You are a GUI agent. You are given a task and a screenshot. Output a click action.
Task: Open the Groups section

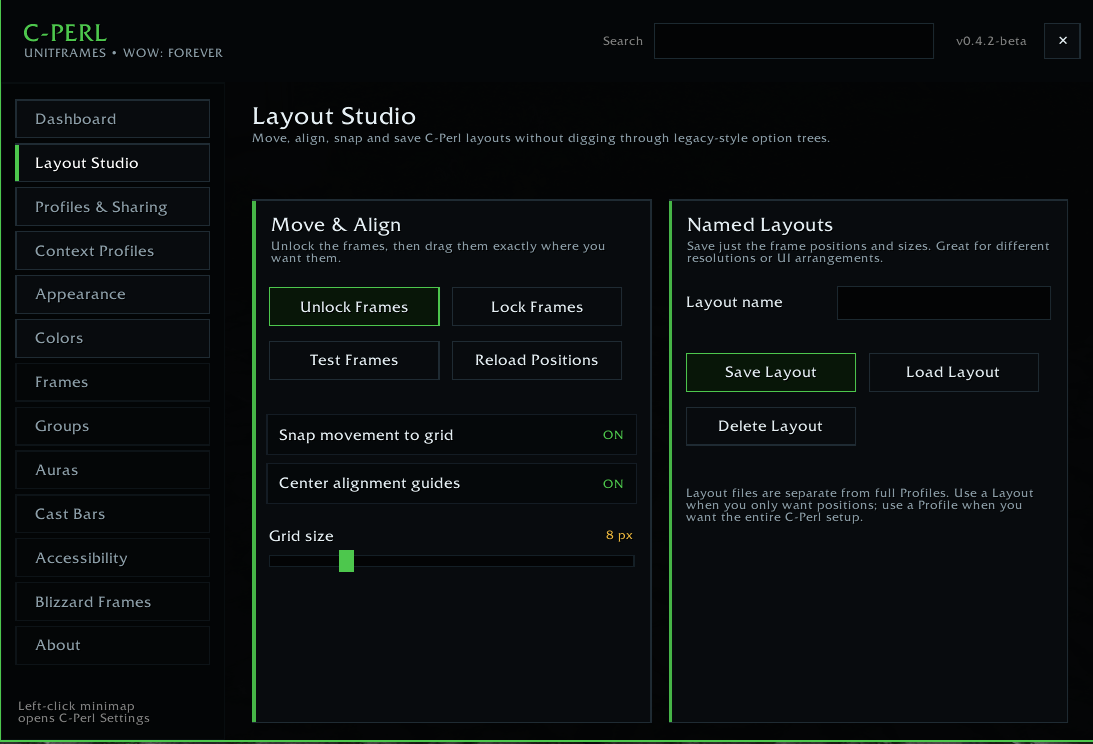tap(112, 426)
